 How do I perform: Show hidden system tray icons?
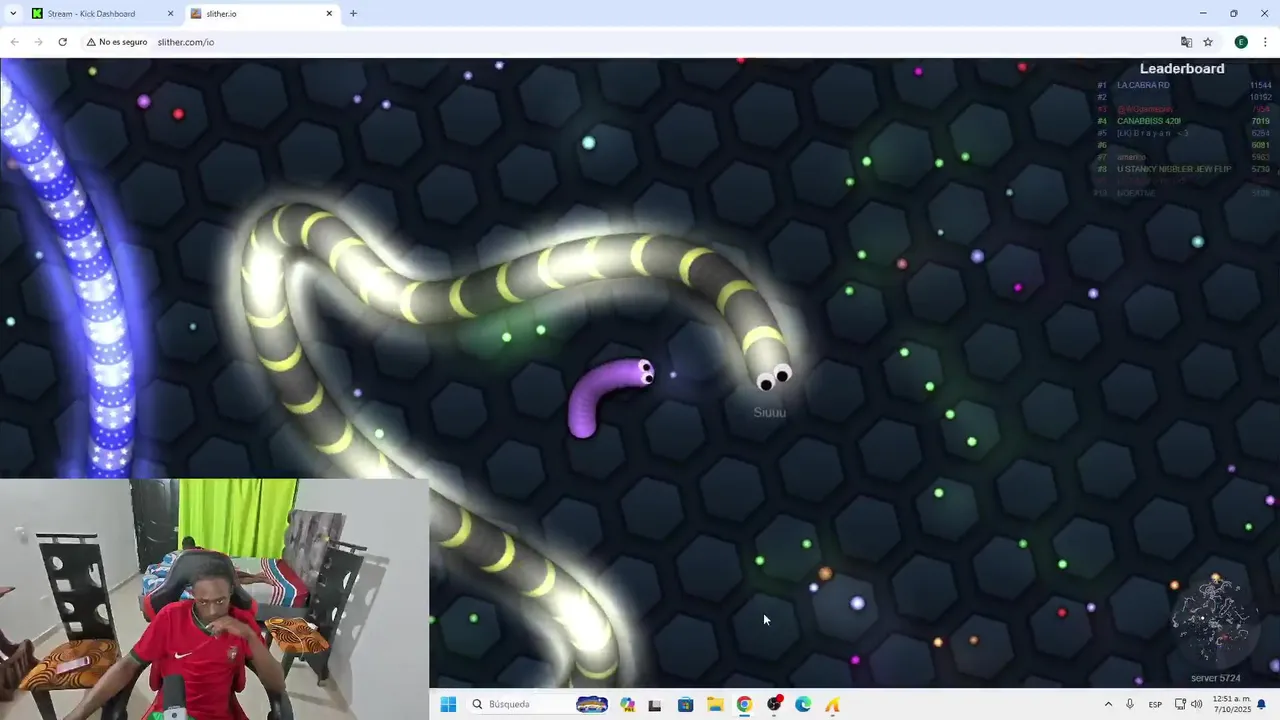coord(1108,704)
